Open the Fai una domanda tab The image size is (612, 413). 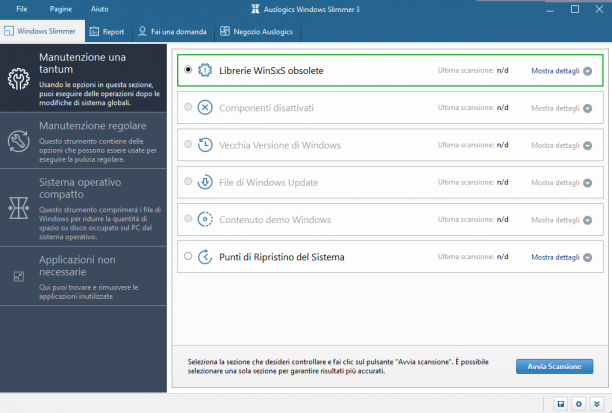(x=174, y=32)
